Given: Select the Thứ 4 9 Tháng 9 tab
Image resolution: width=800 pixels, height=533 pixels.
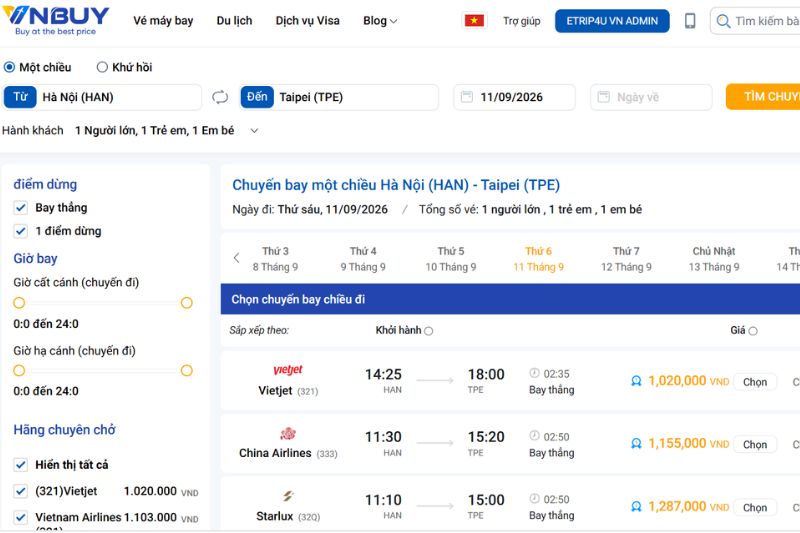Looking at the screenshot, I should click(363, 259).
